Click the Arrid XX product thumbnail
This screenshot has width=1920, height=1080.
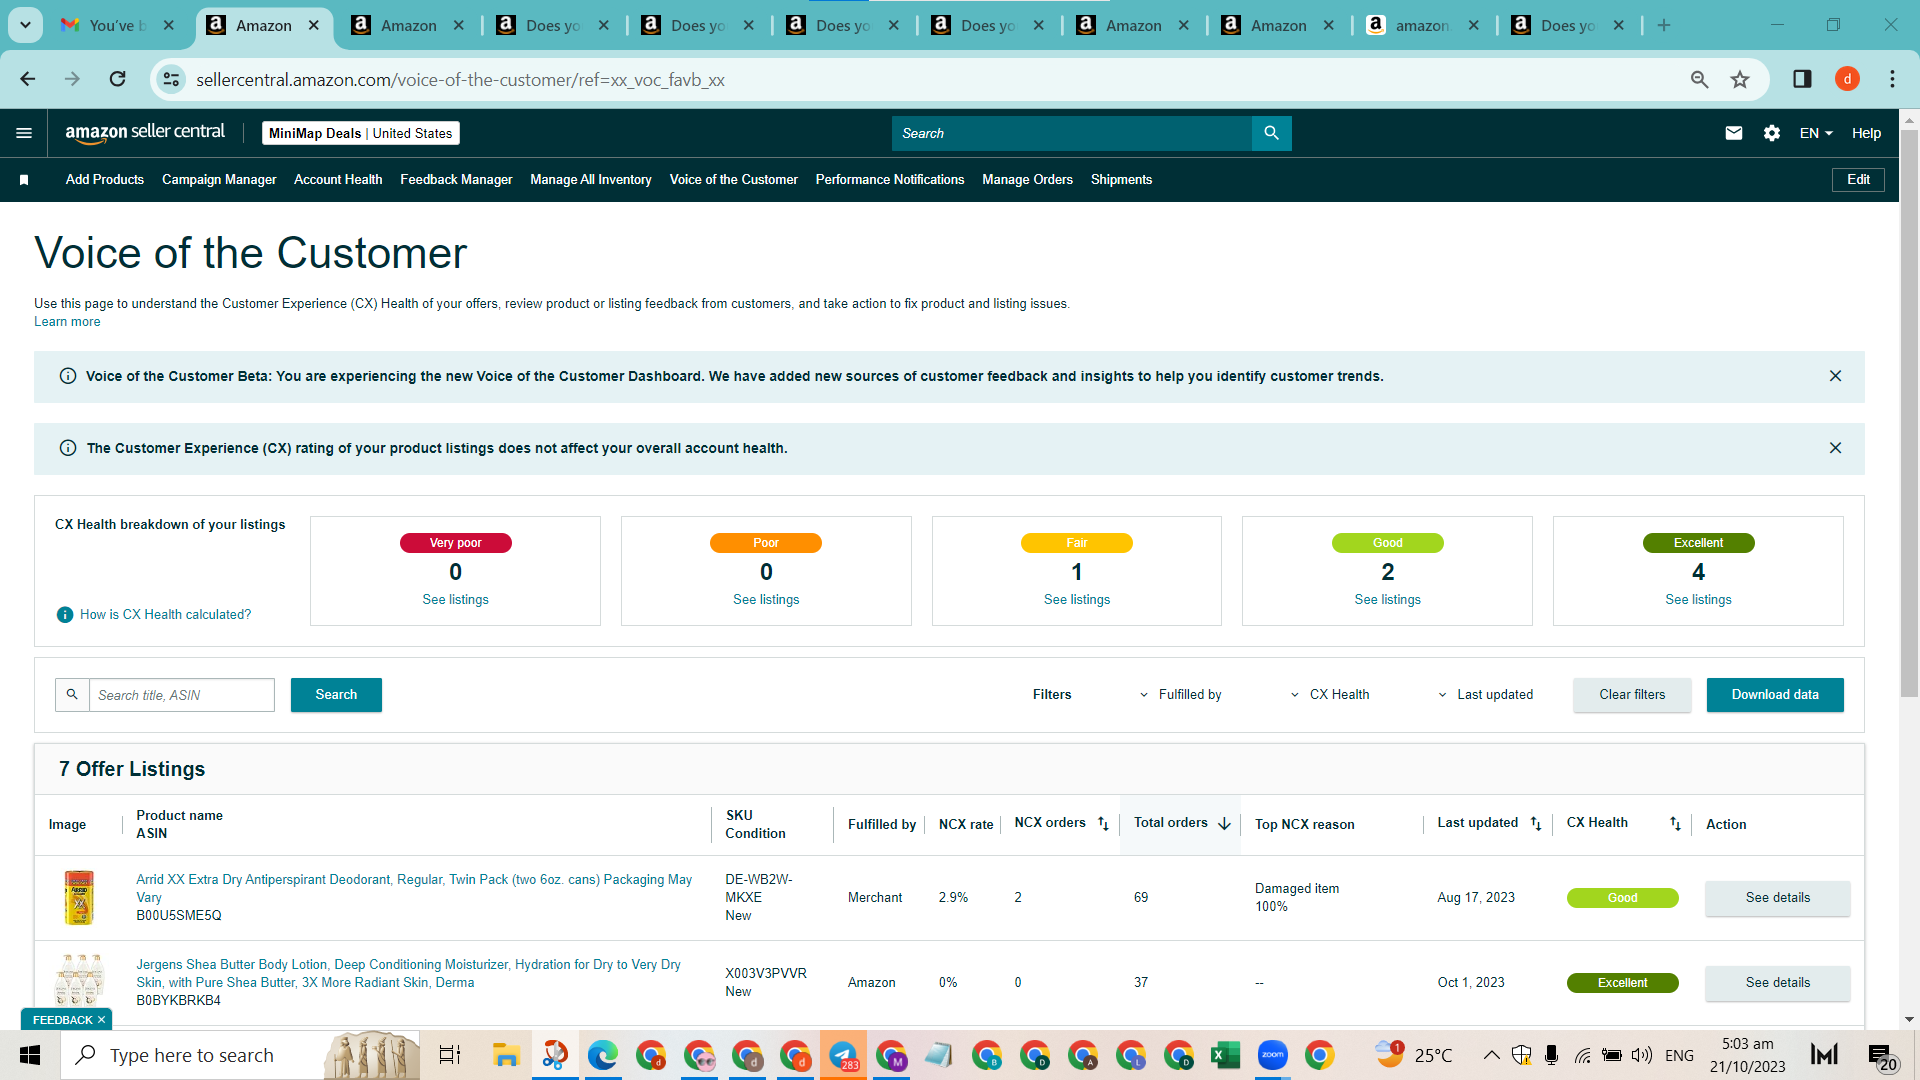(x=79, y=897)
